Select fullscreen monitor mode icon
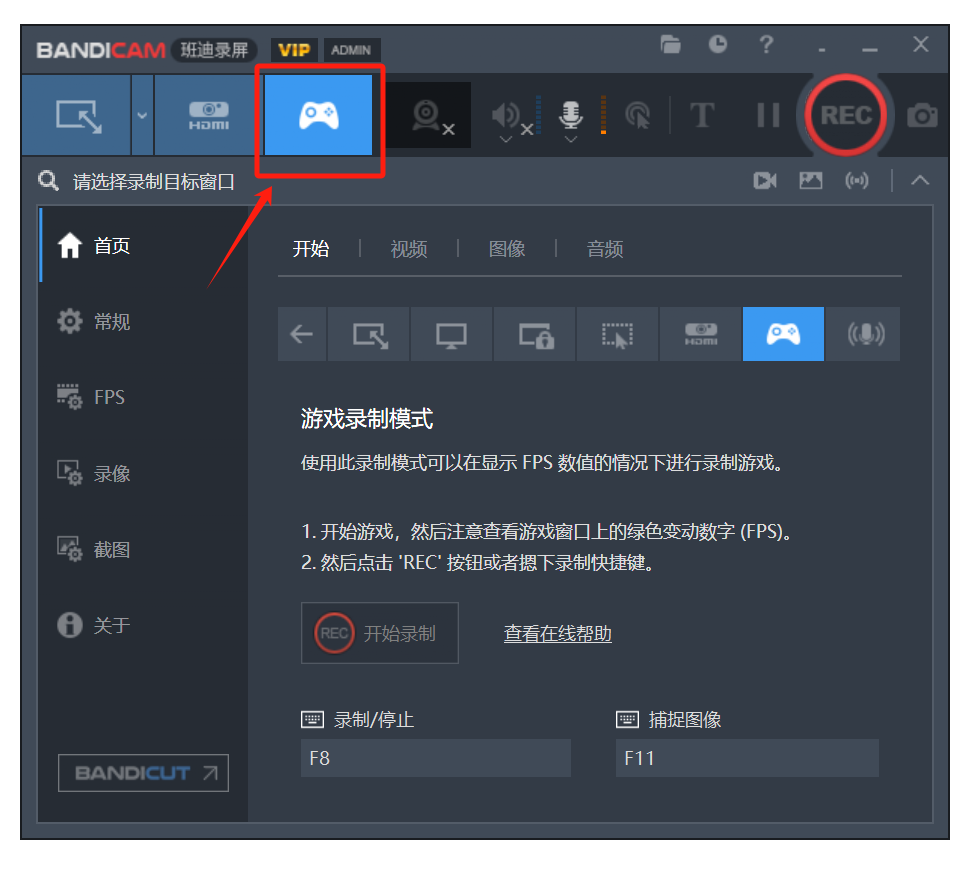Image resolution: width=972 pixels, height=886 pixels. pyautogui.click(x=451, y=334)
